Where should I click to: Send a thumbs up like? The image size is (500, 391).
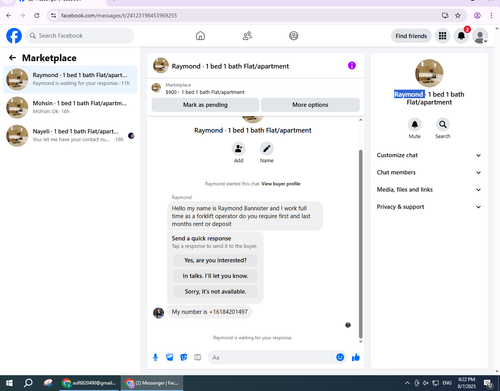pos(356,357)
